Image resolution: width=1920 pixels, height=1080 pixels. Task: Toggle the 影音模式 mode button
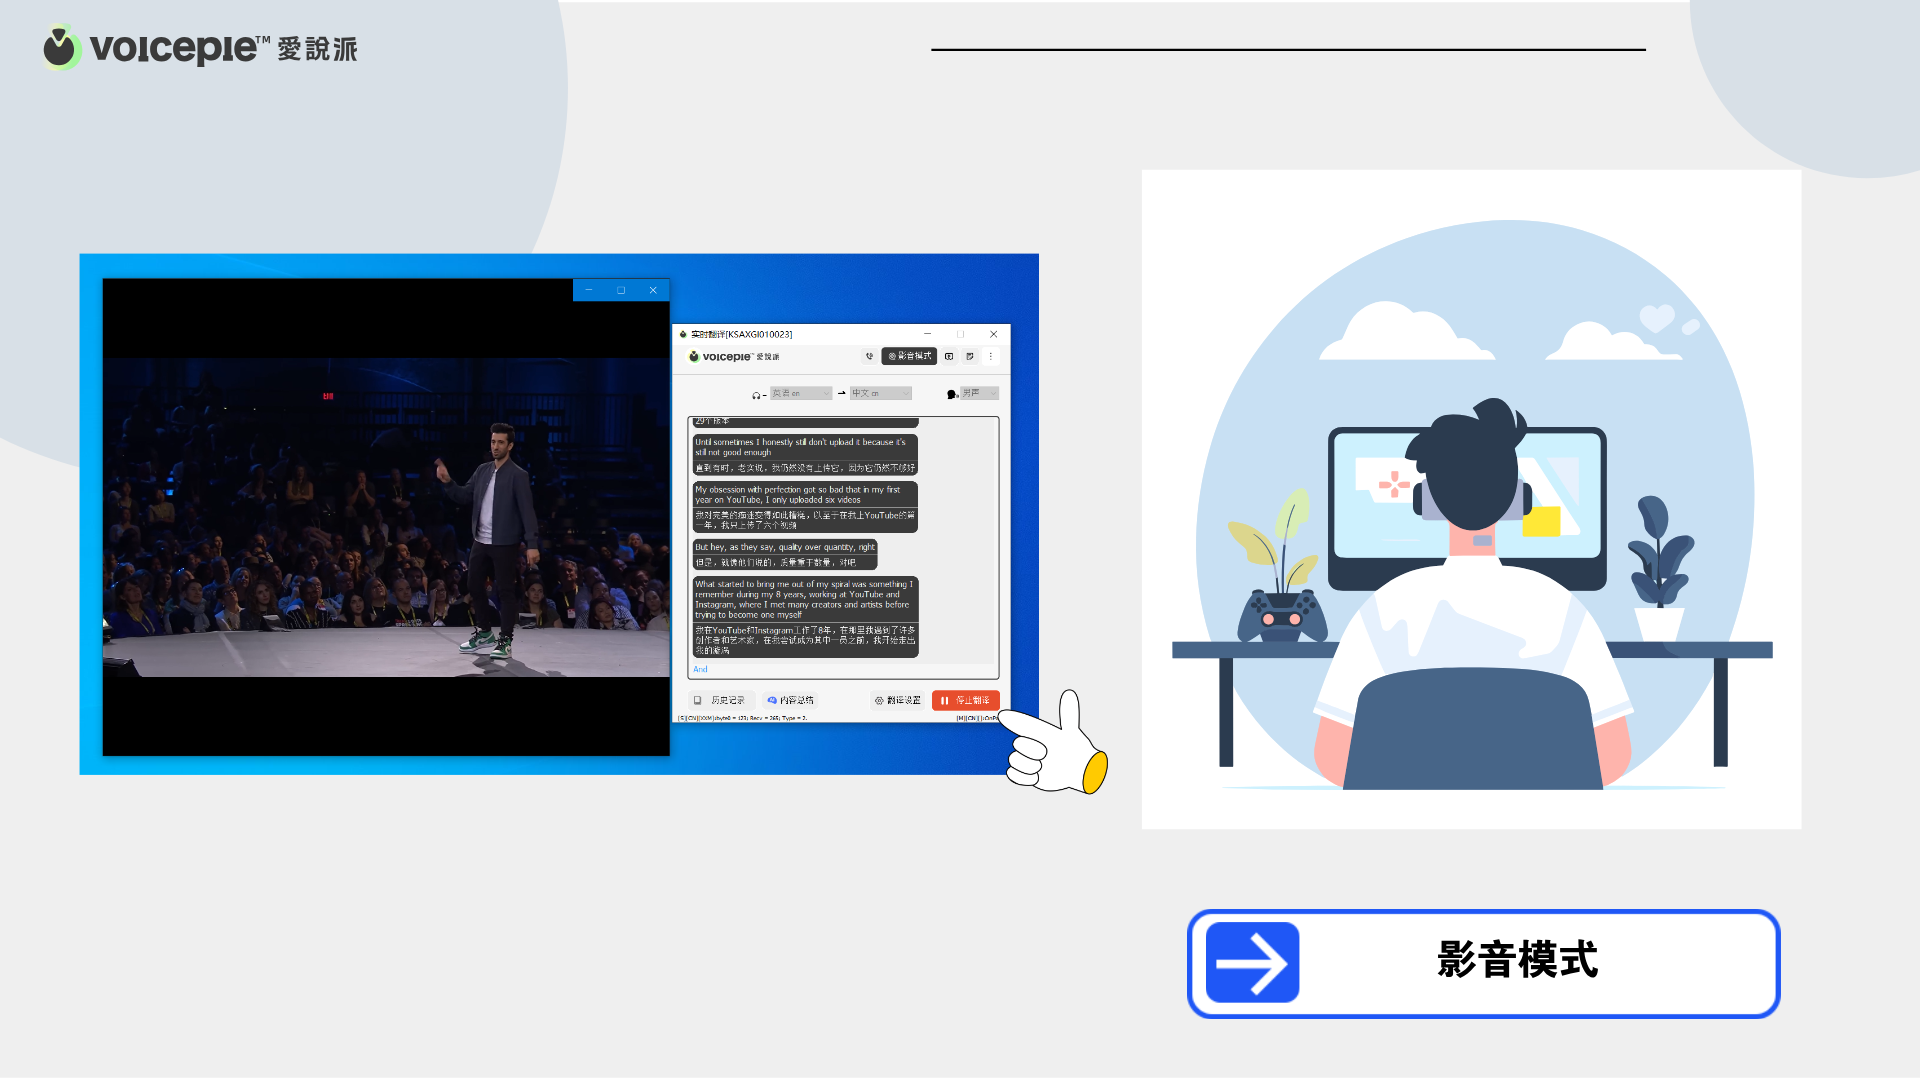(909, 356)
